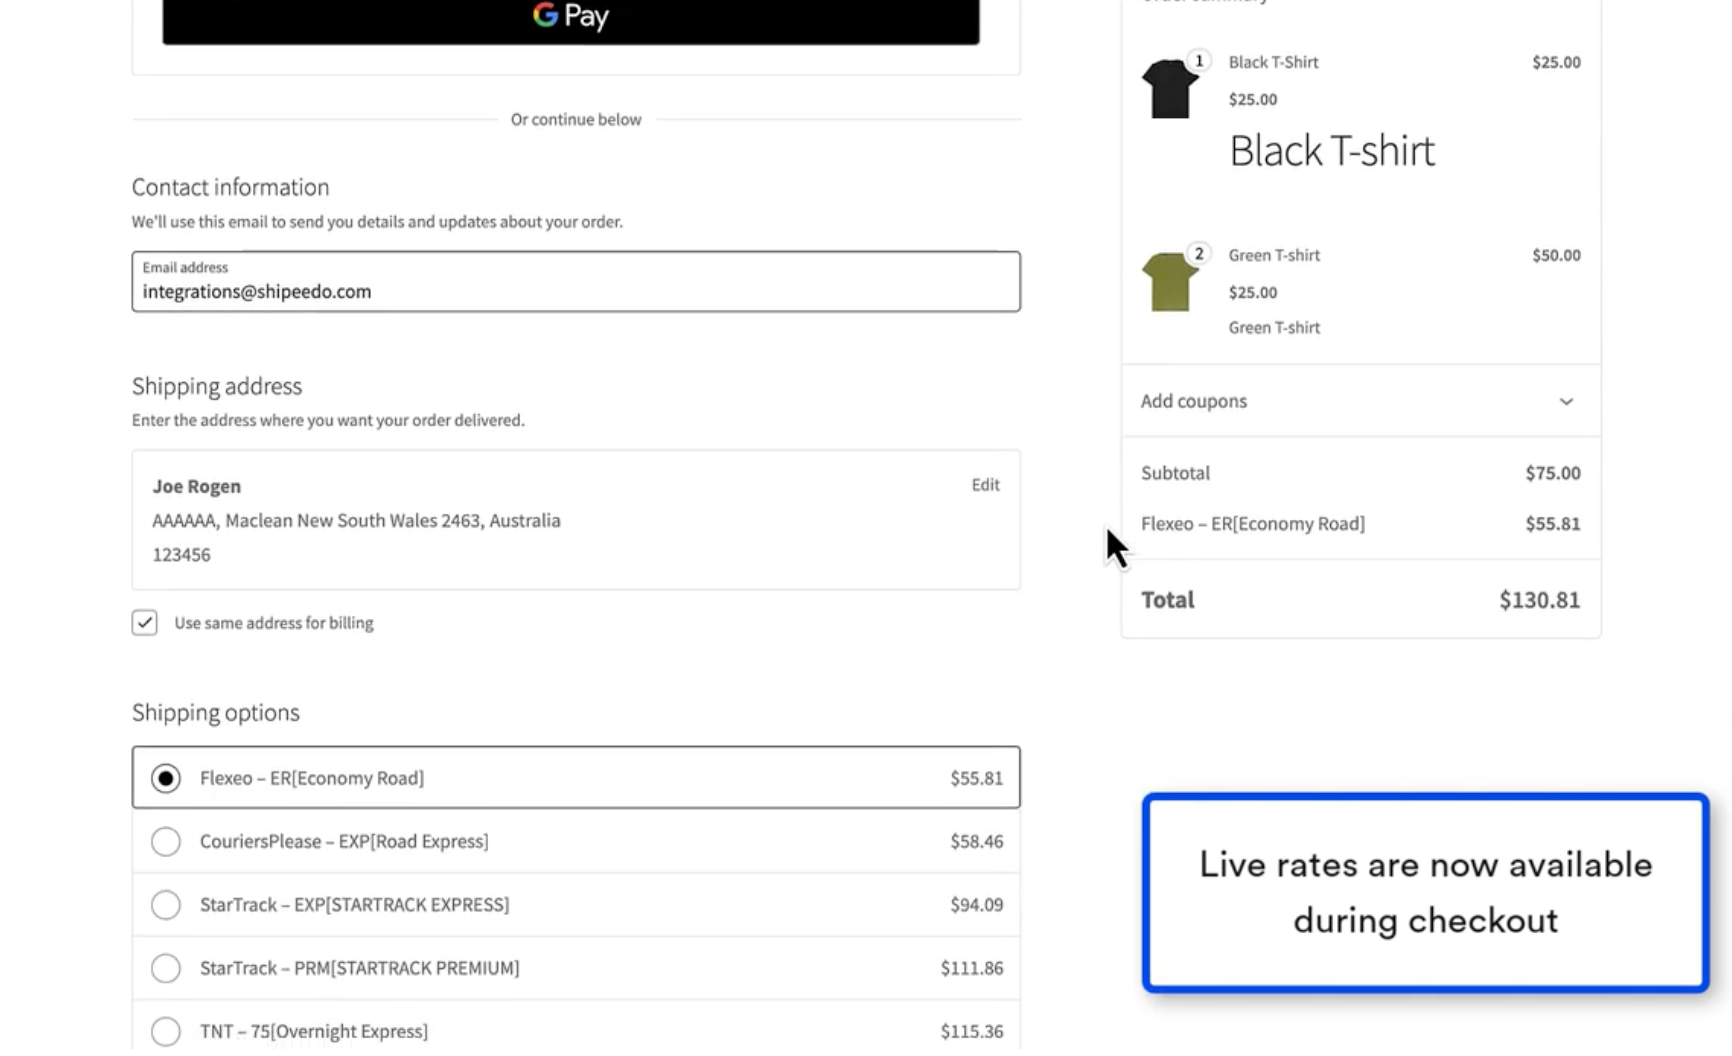
Task: Click the Email address input field
Action: coord(576,282)
